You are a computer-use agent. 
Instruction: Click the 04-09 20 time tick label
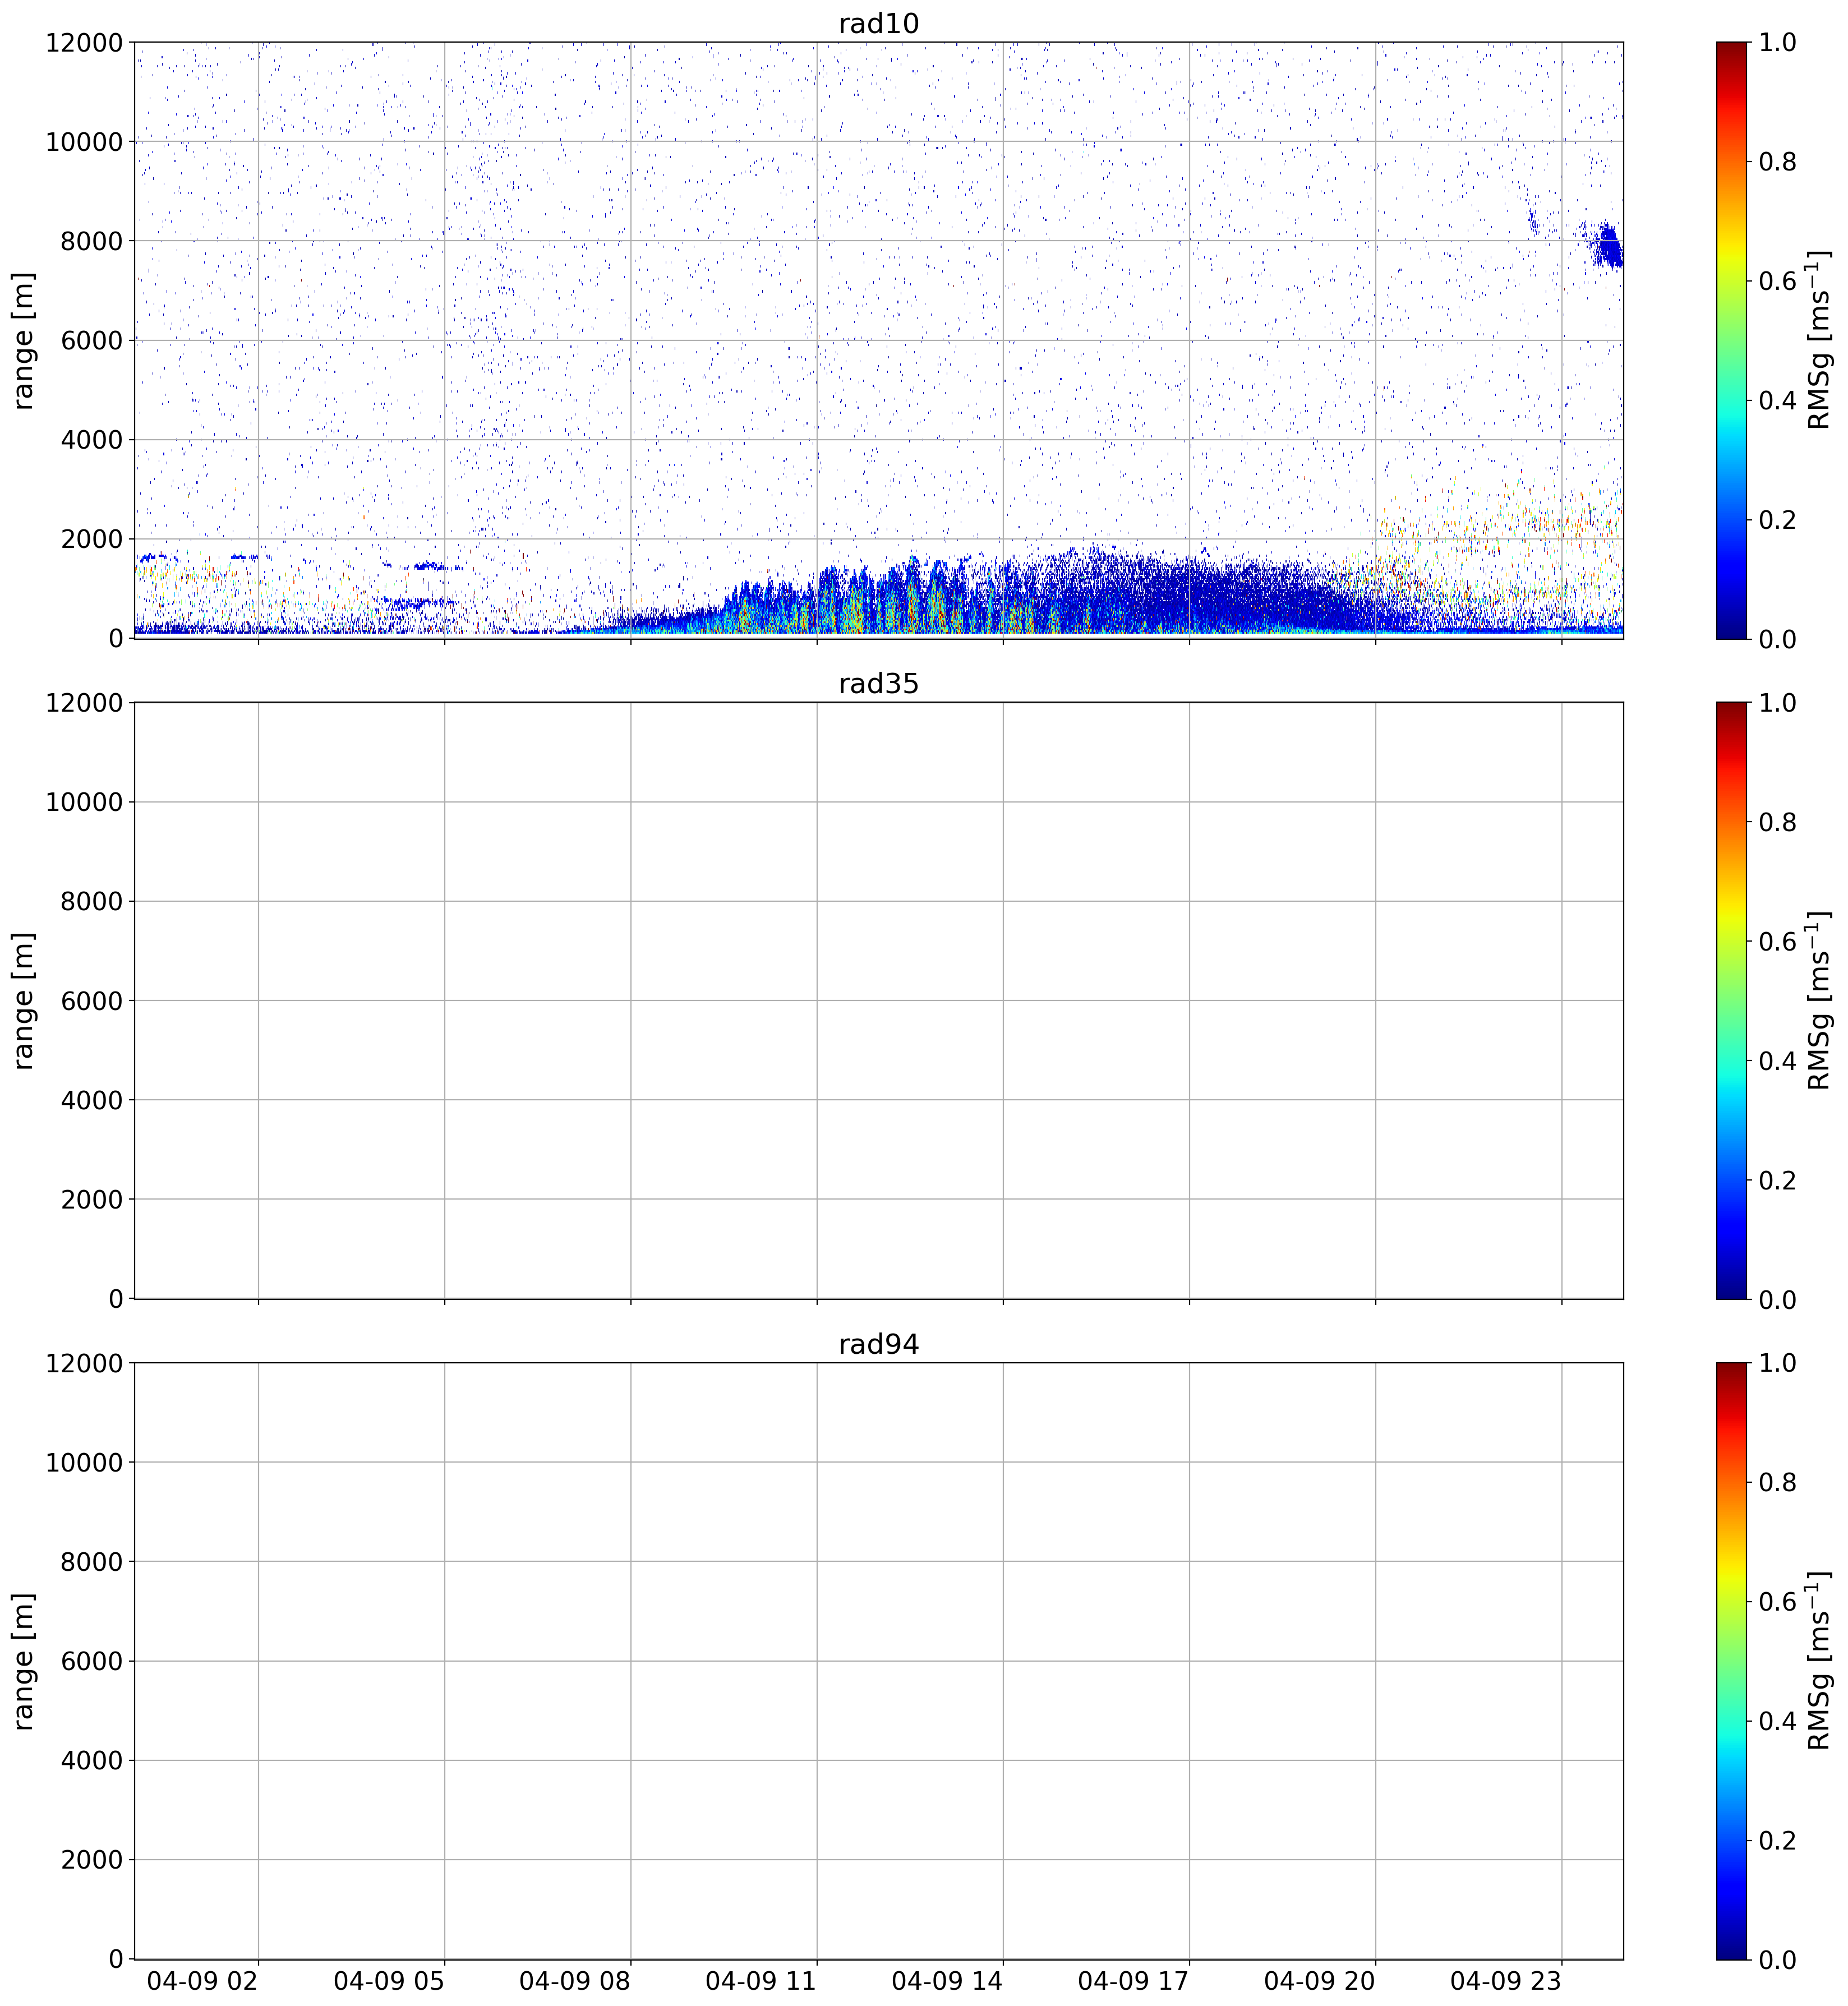click(1319, 1981)
